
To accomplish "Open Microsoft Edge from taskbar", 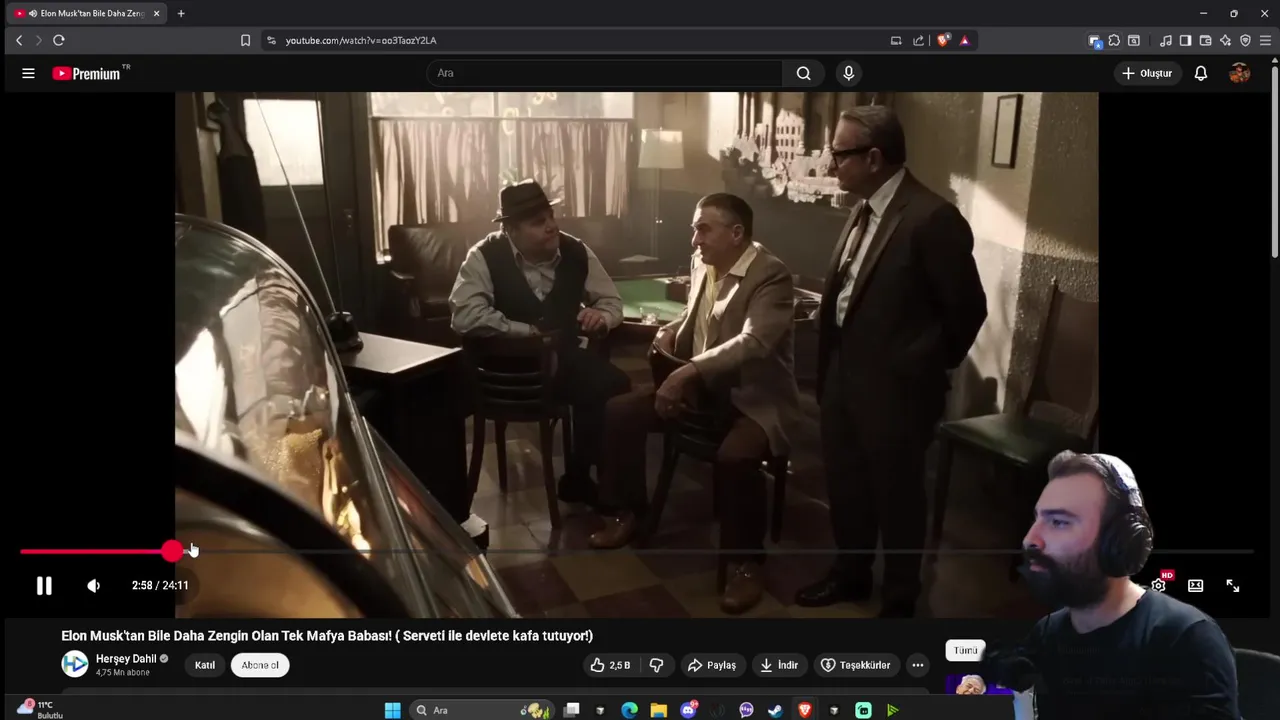I will [629, 710].
